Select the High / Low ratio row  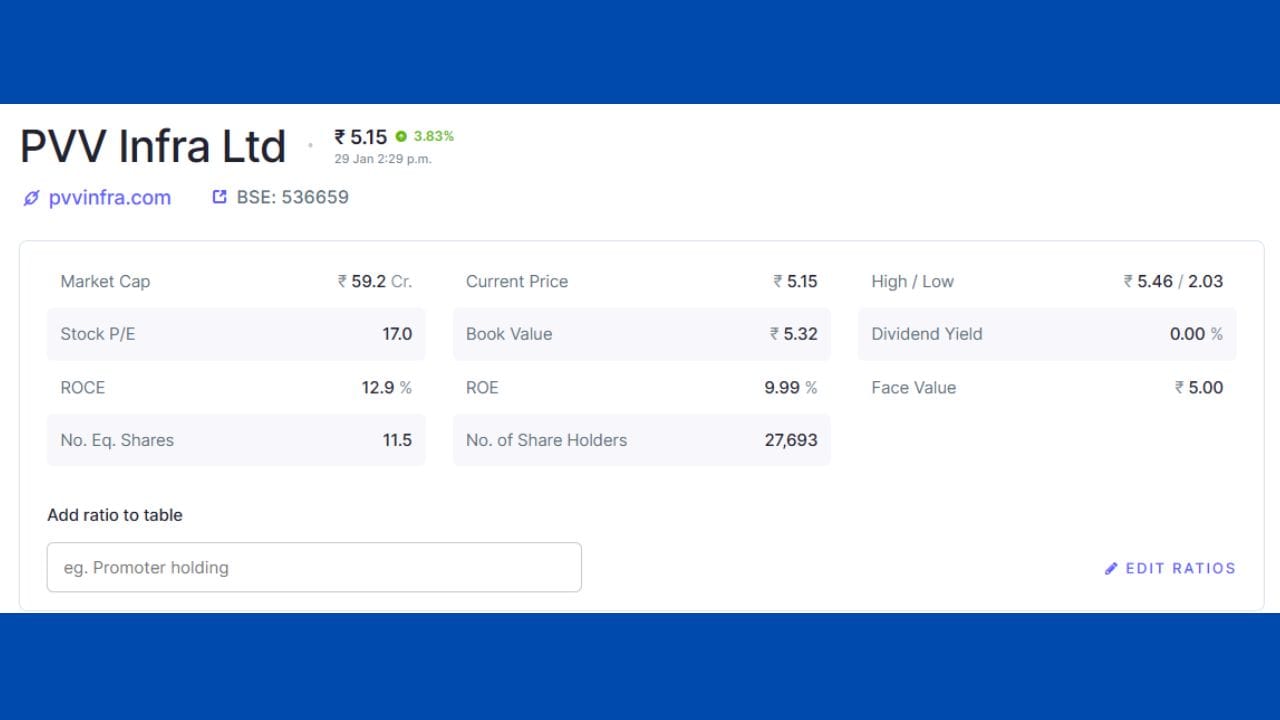click(1047, 282)
